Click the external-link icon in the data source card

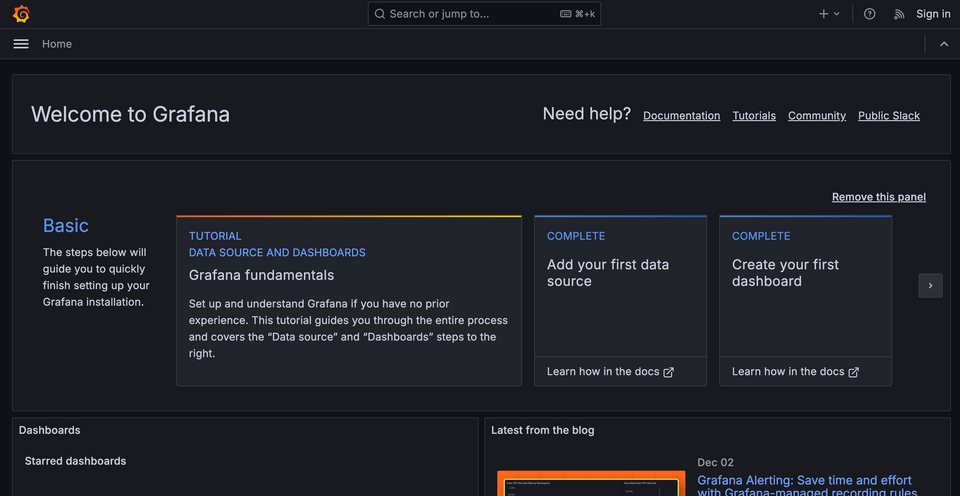pyautogui.click(x=669, y=372)
